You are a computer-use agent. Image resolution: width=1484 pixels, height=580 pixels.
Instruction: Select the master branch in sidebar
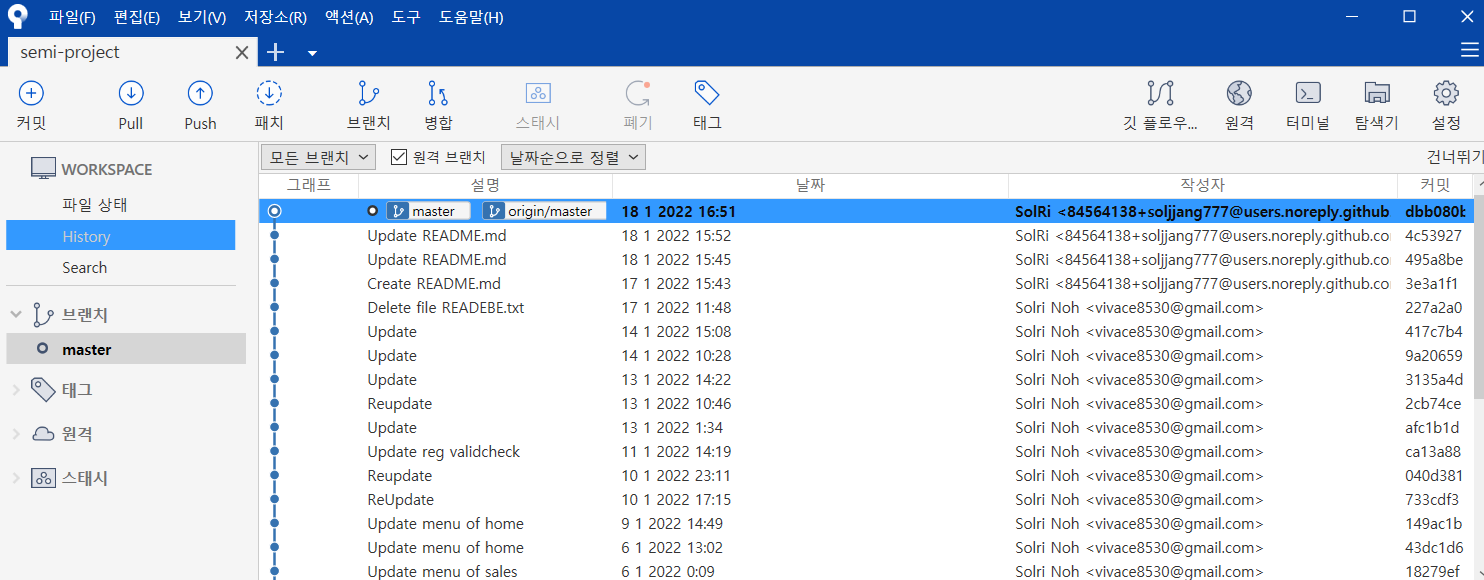[126, 349]
